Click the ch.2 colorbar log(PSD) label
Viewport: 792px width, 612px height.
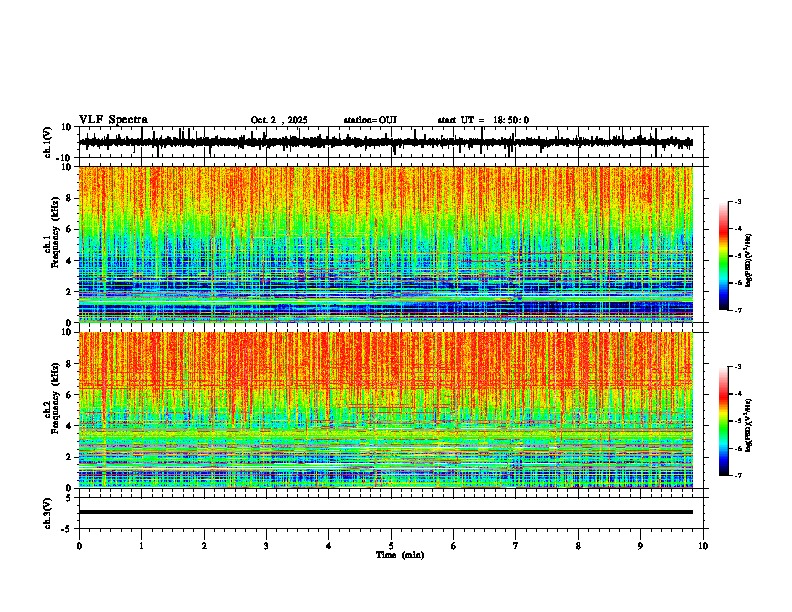point(748,426)
